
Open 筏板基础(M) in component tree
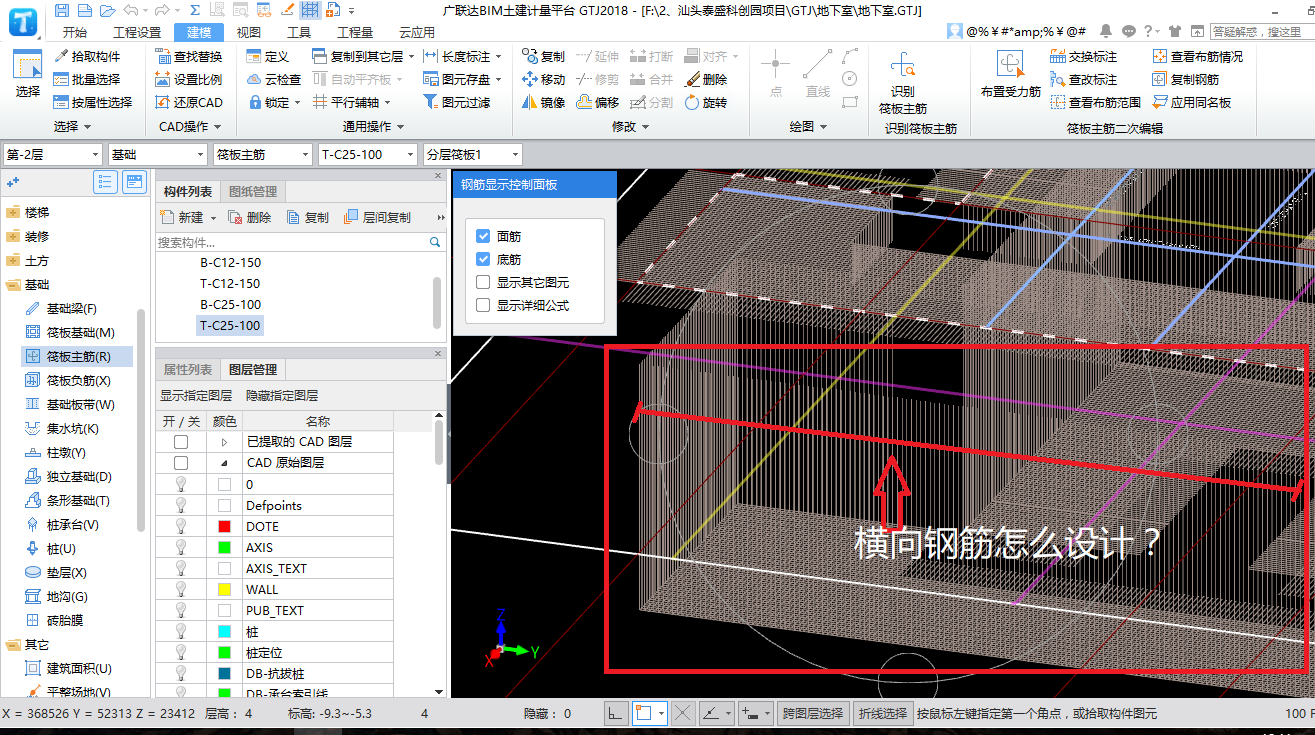(x=70, y=332)
